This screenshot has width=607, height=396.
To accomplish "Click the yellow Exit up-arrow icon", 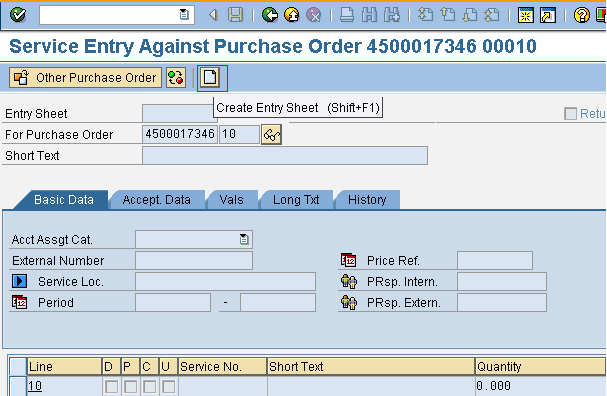I will click(292, 15).
